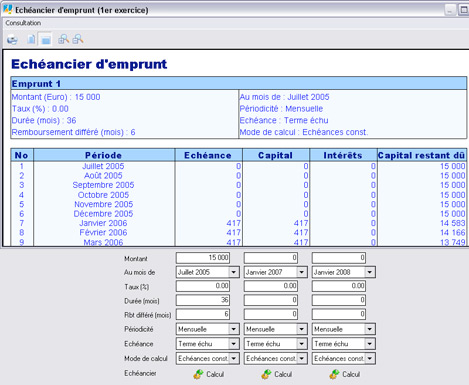Click the Calcul icon for third loan
The height and width of the screenshot is (385, 469).
coord(334,374)
